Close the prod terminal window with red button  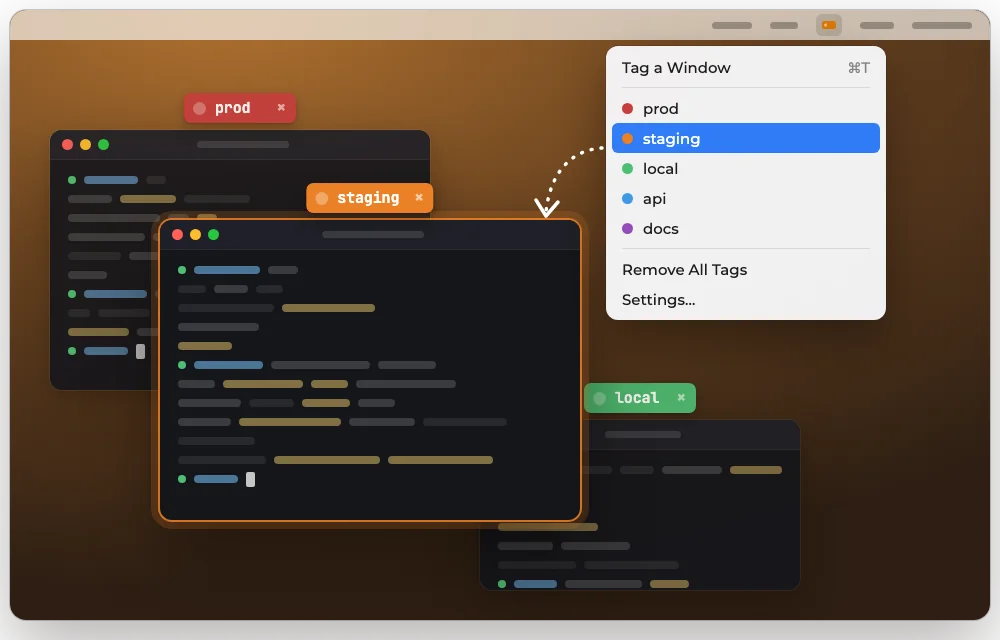pos(67,145)
